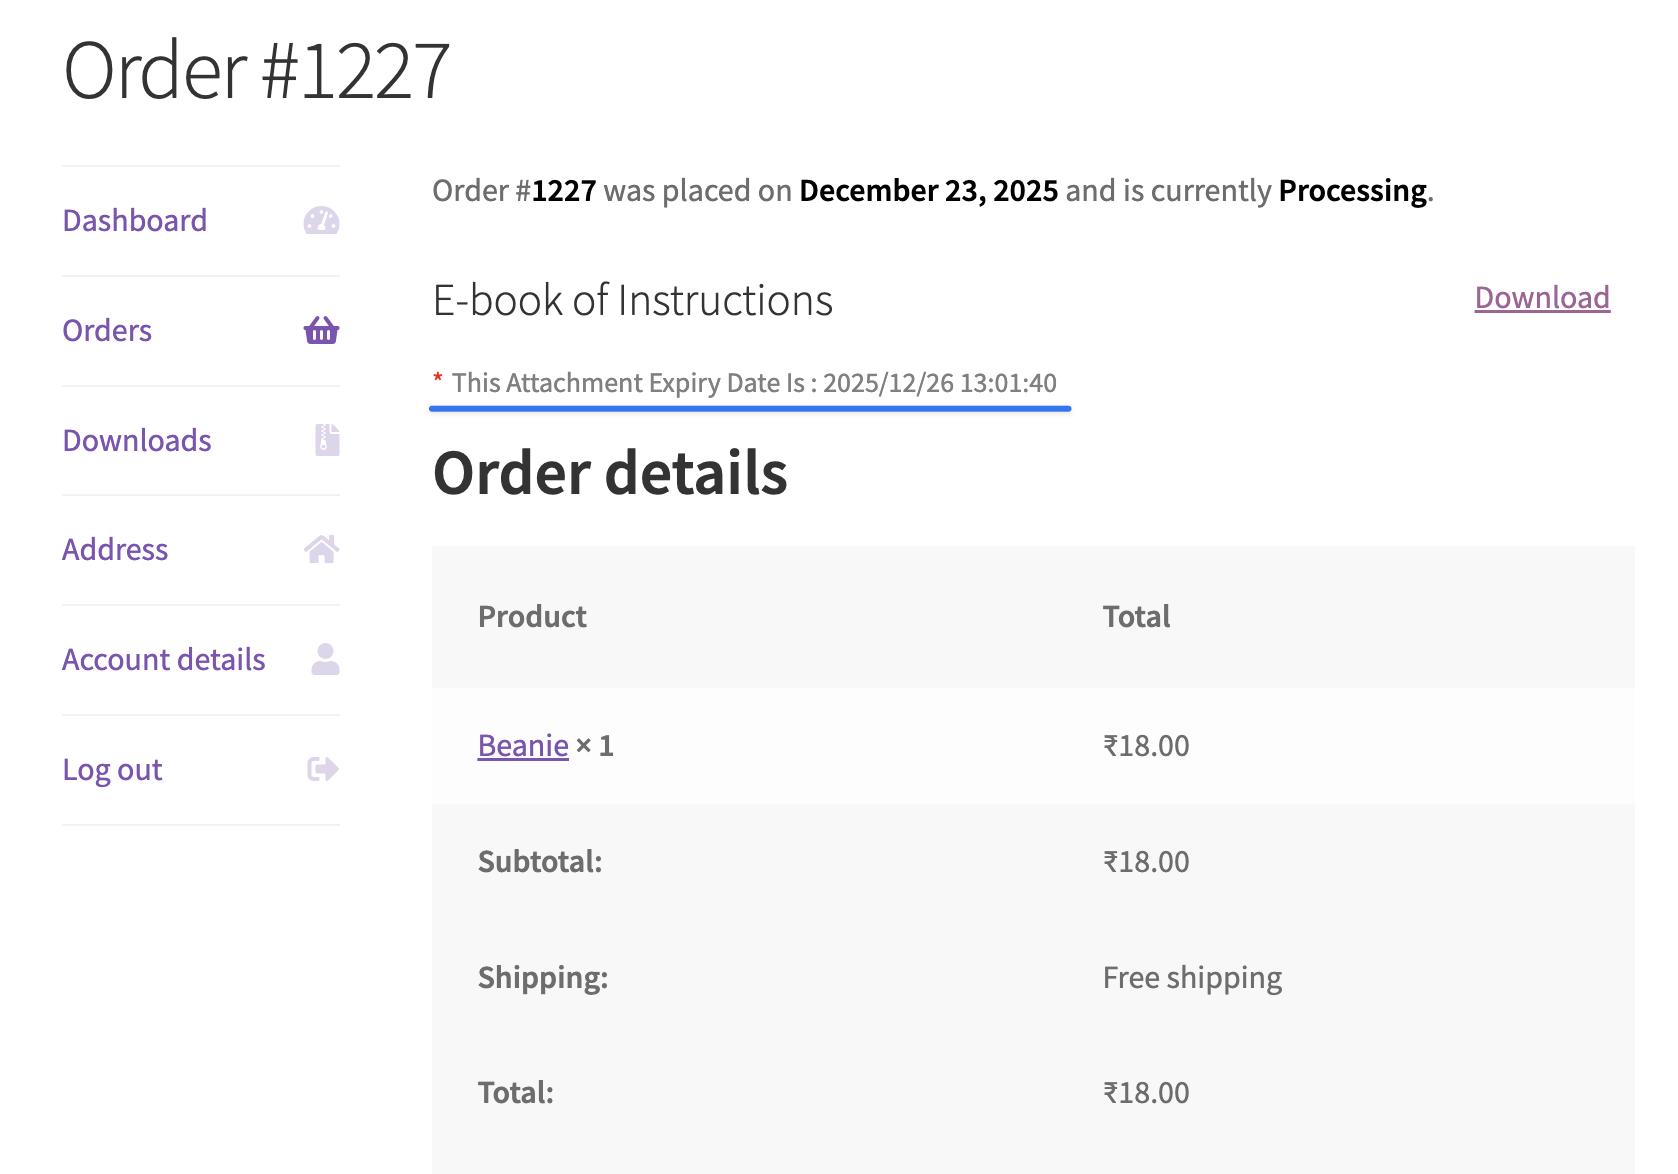Click the December 23, 2025 order date

928,191
